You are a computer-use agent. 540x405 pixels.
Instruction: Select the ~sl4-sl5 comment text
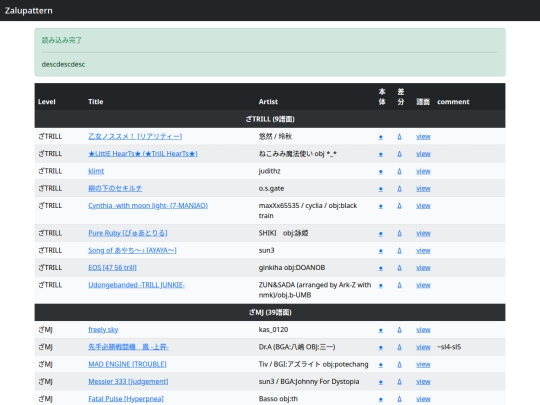449,346
